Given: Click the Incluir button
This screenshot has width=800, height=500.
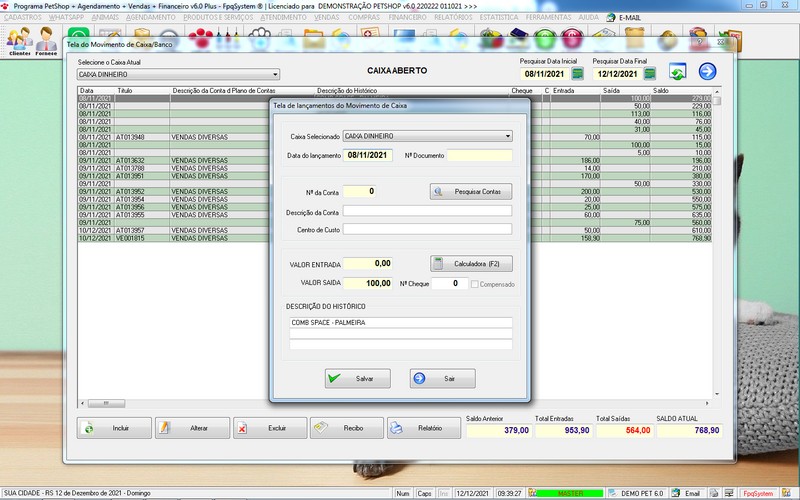Looking at the screenshot, I should coord(114,428).
